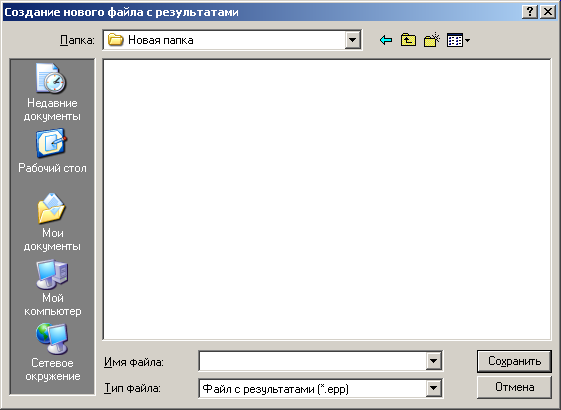Click the question mark help button
Viewport: 561px width, 410px height.
pyautogui.click(x=530, y=12)
